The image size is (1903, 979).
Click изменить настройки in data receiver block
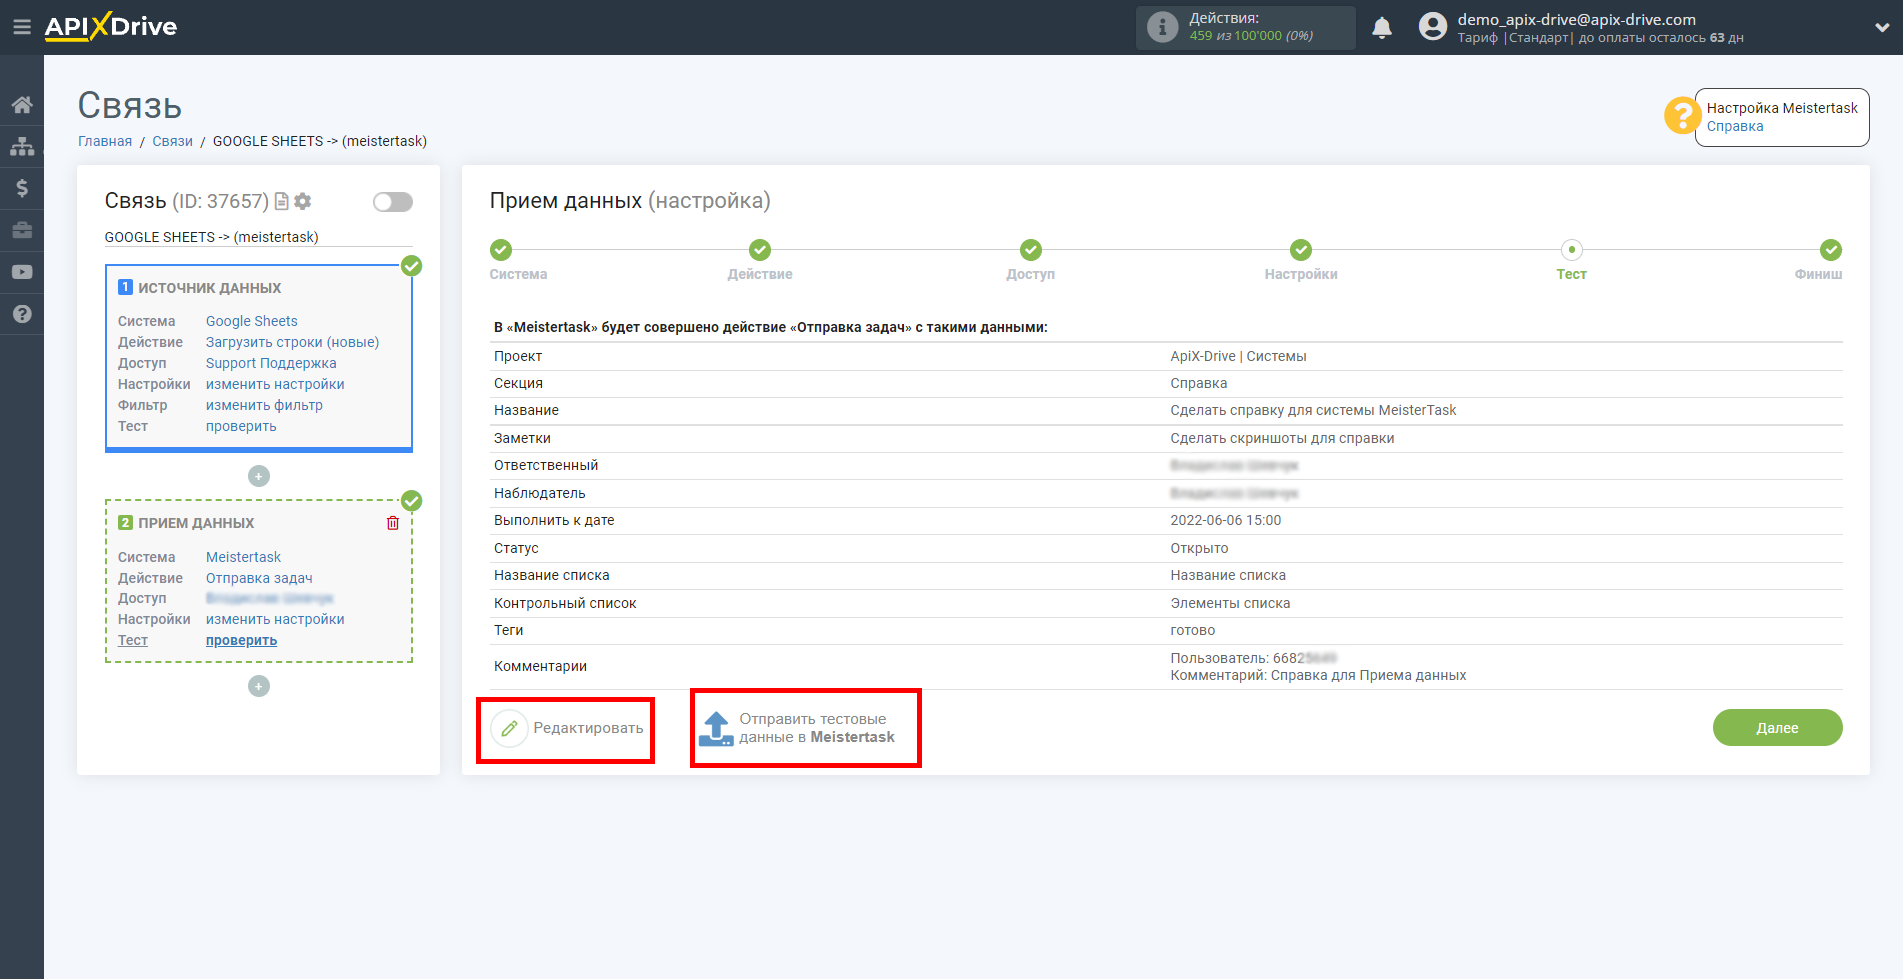pos(275,619)
